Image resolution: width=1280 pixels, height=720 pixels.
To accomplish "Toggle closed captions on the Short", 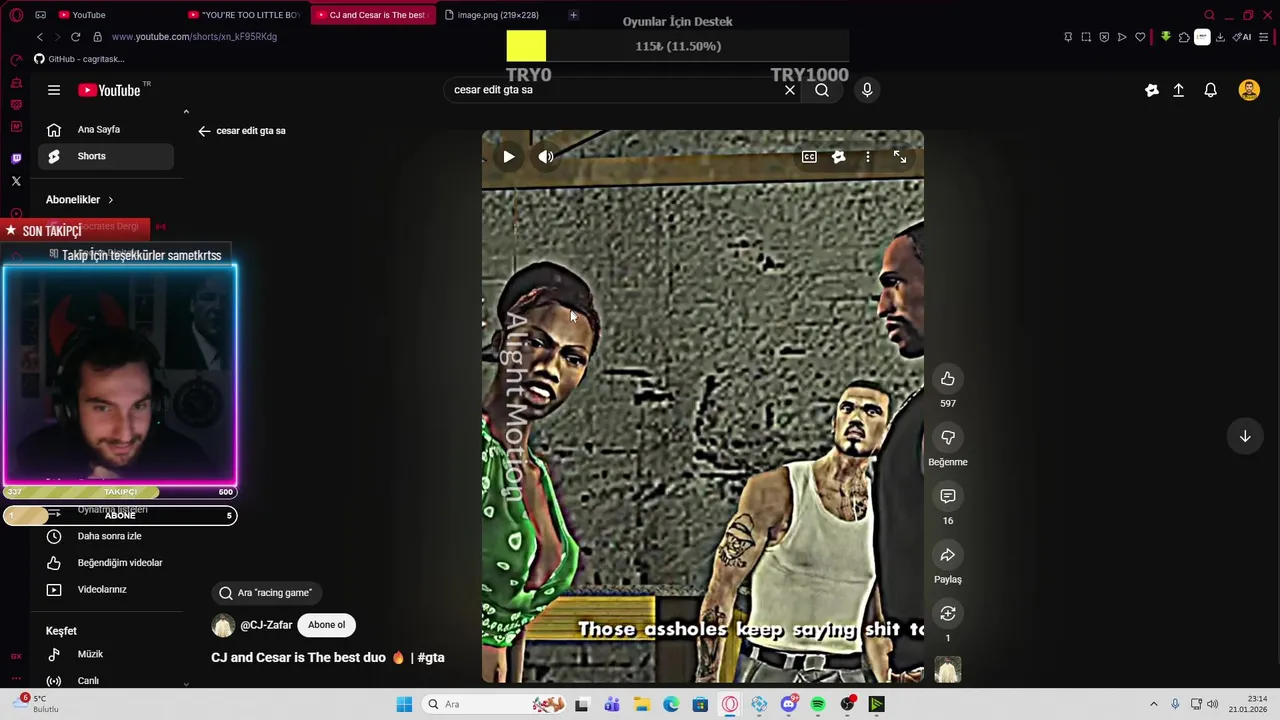I will point(809,157).
